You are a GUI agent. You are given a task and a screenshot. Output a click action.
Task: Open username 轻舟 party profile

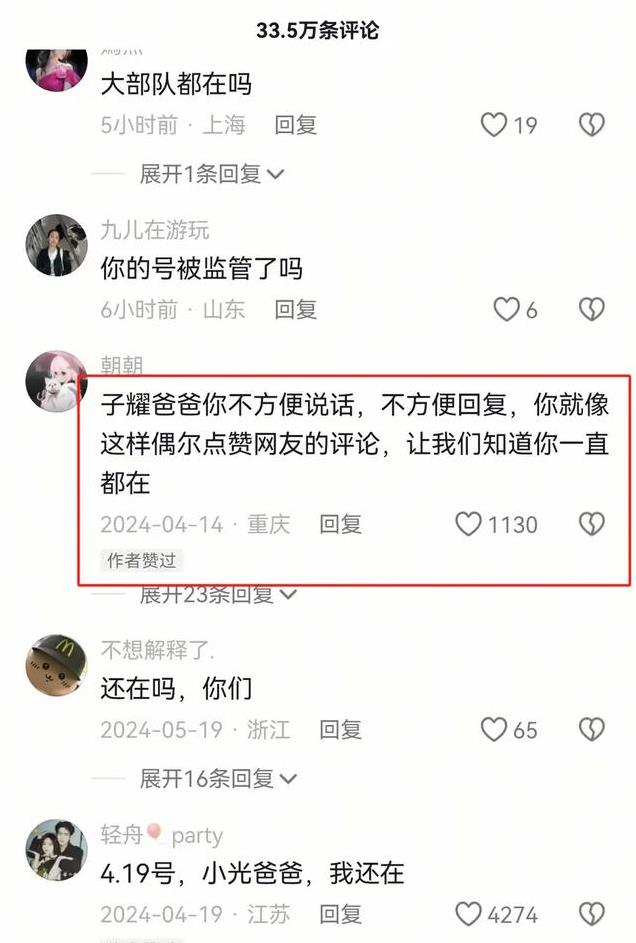162,835
